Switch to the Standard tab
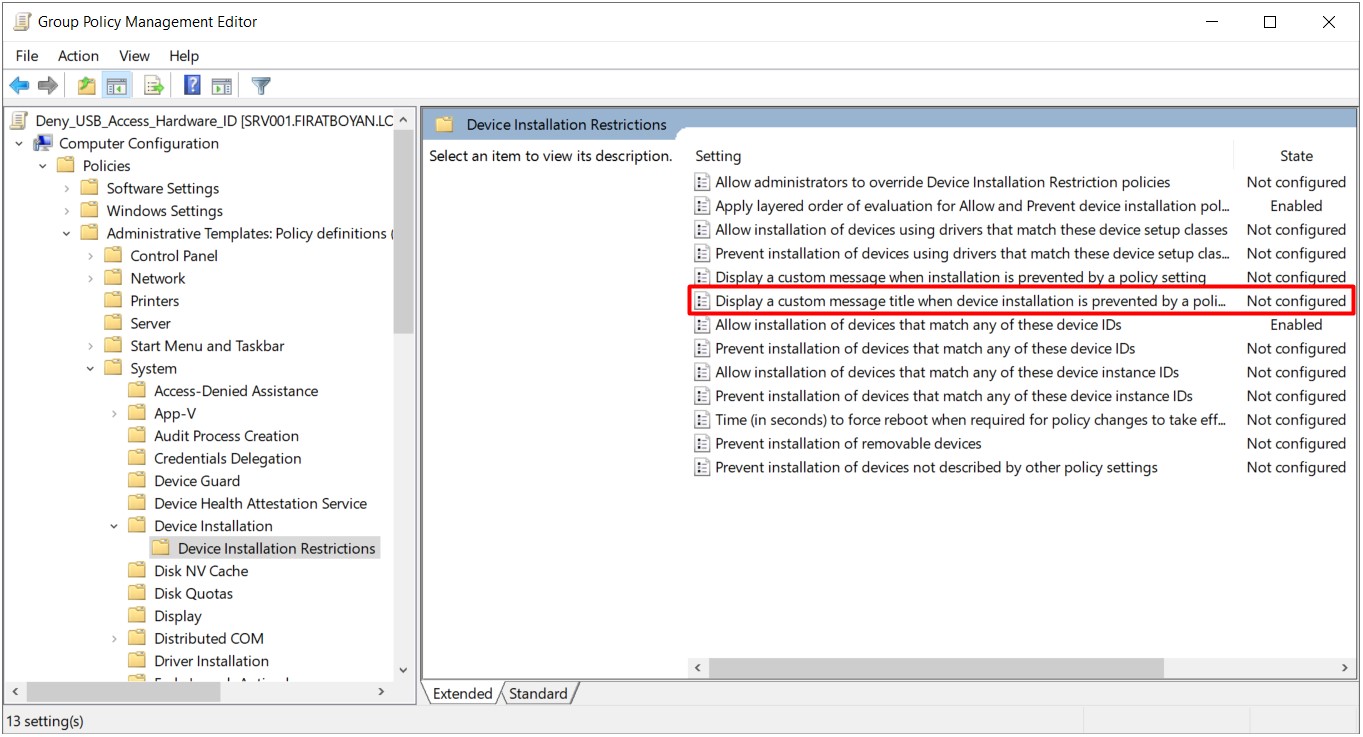 [538, 694]
